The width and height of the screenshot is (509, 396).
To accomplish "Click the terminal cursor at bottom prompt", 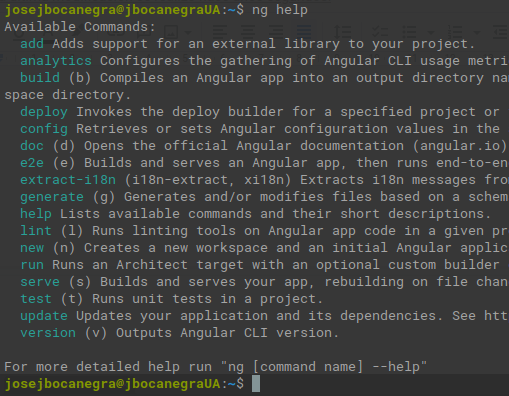I will (x=256, y=384).
